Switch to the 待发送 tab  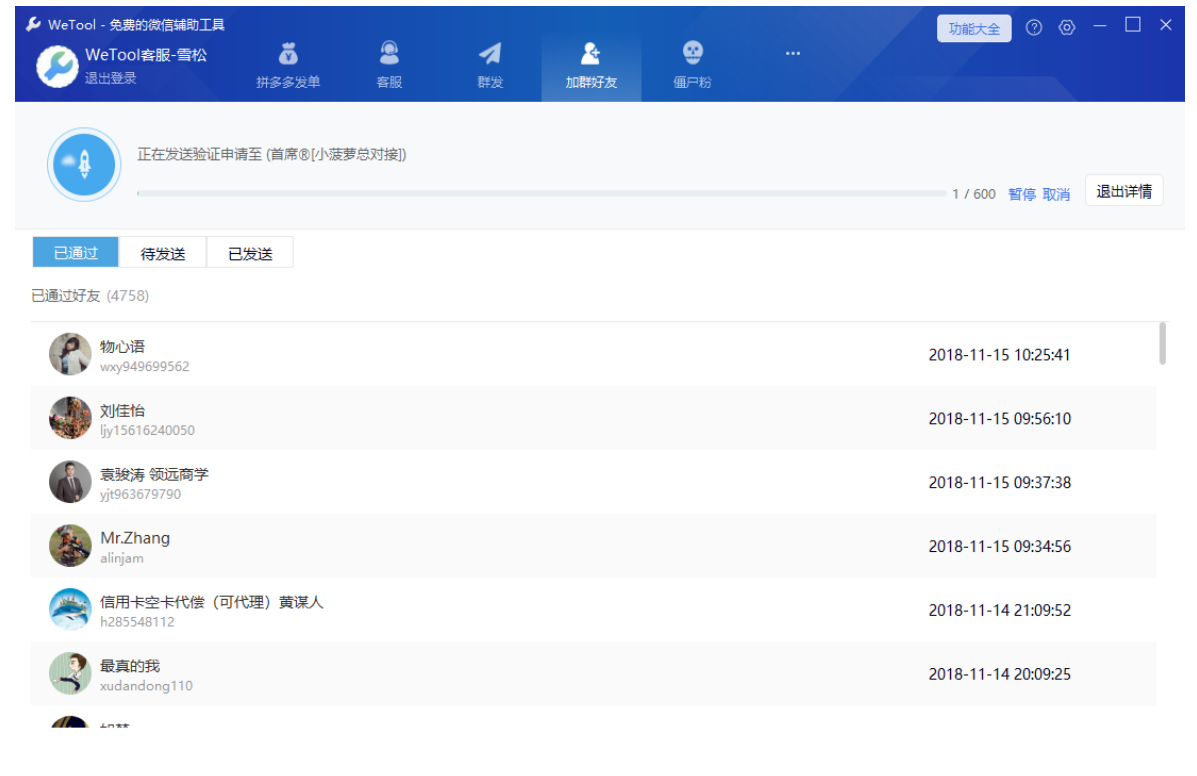click(163, 253)
